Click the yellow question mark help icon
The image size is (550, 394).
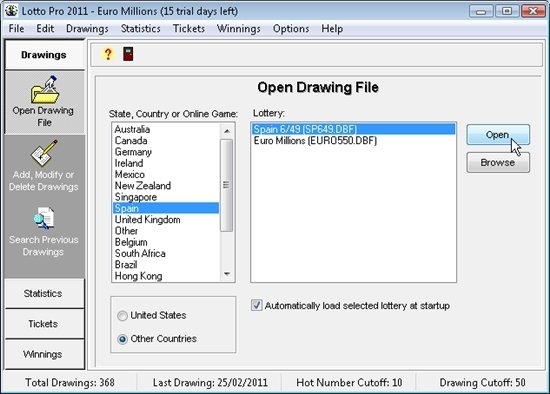point(108,54)
